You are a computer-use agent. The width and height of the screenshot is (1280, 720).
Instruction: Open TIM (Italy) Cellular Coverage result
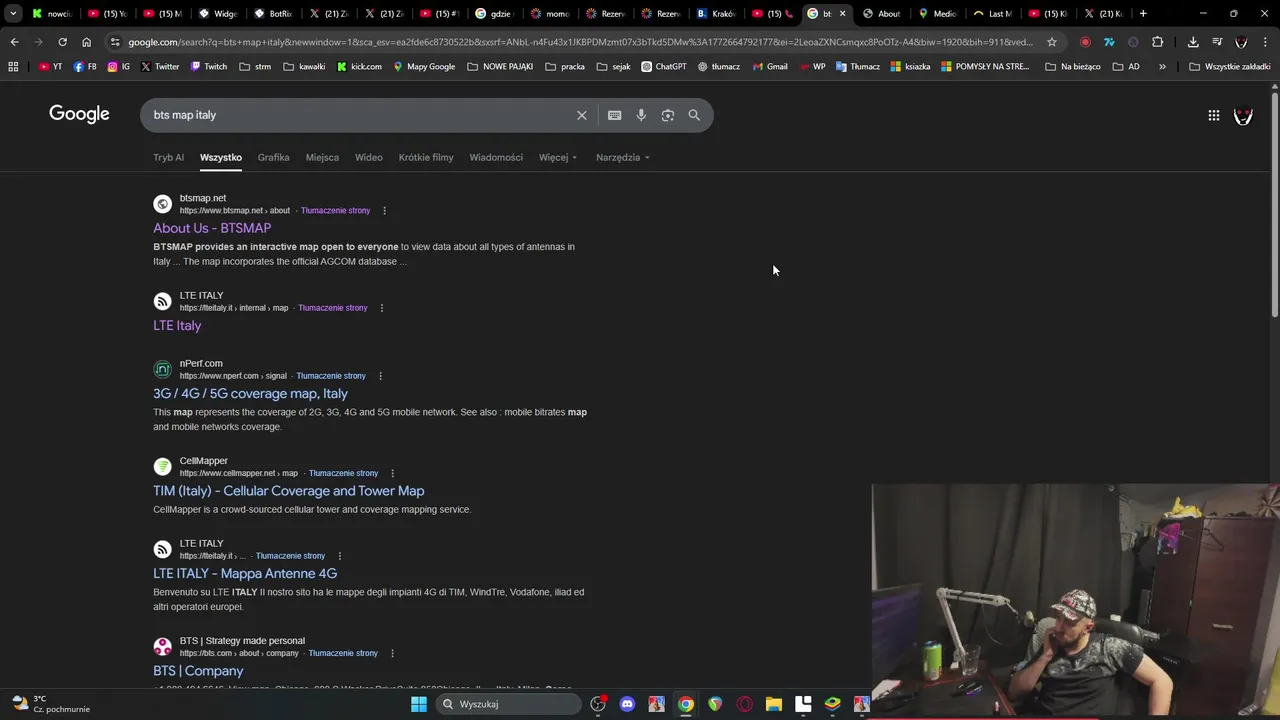click(x=288, y=491)
